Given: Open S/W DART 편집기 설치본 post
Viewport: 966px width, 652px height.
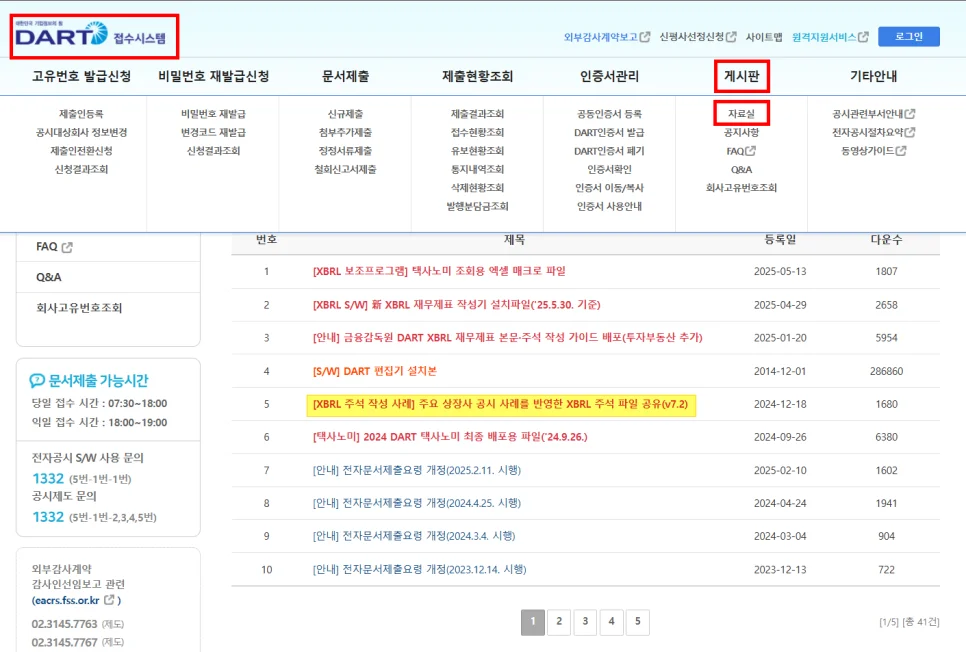Looking at the screenshot, I should (375, 371).
